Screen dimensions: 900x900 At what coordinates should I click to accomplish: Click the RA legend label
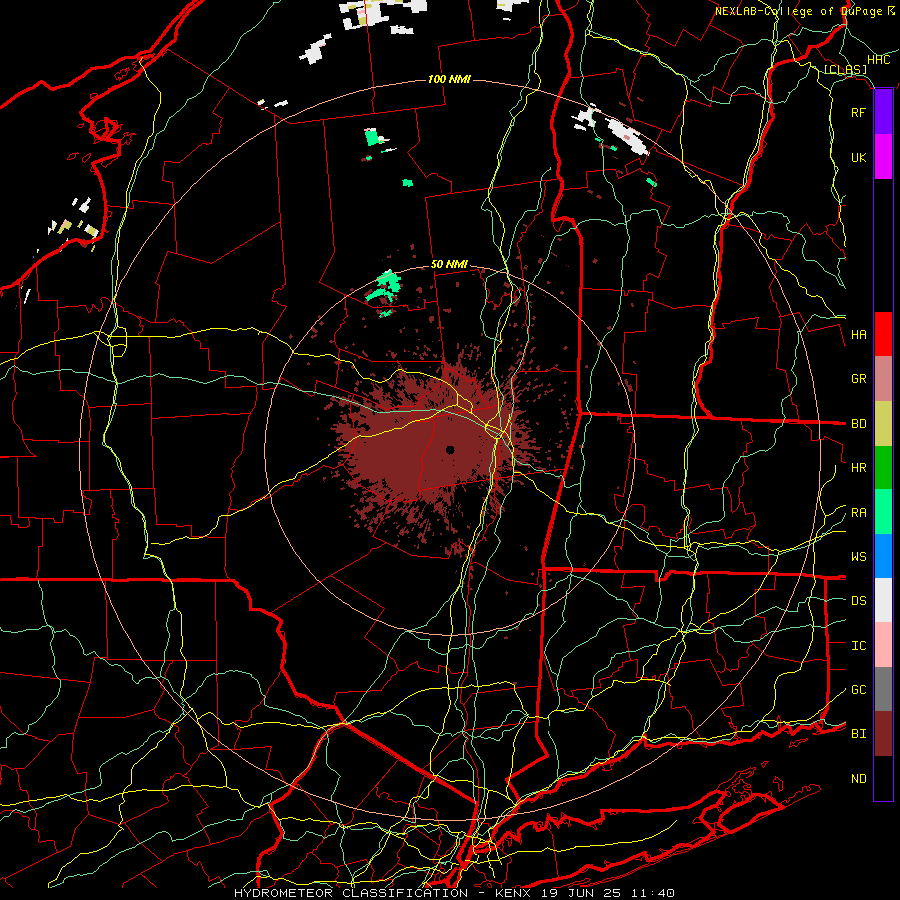point(859,513)
